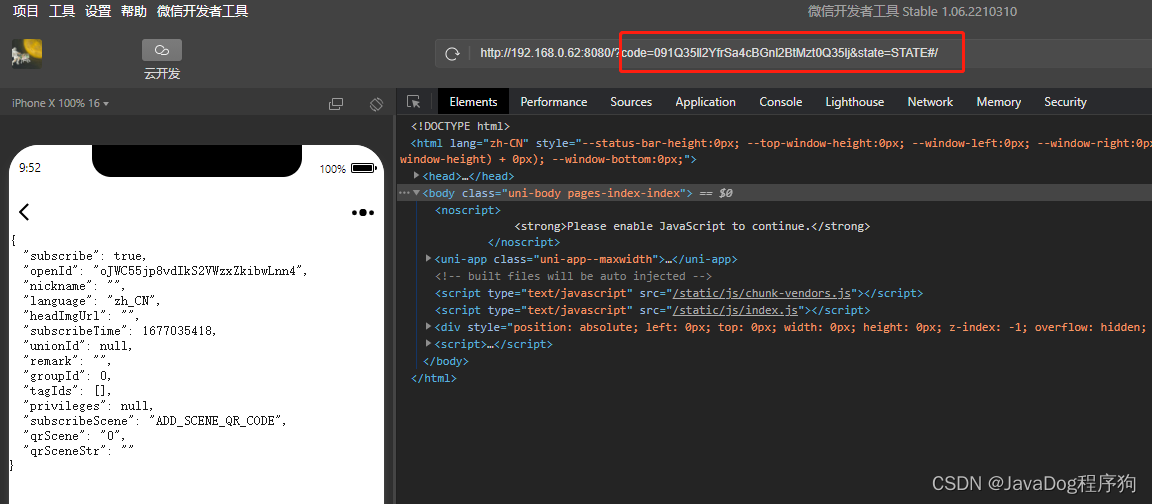Screen dimensions: 1152x504
Task: Select the closing </body> tag
Action: coord(445,361)
